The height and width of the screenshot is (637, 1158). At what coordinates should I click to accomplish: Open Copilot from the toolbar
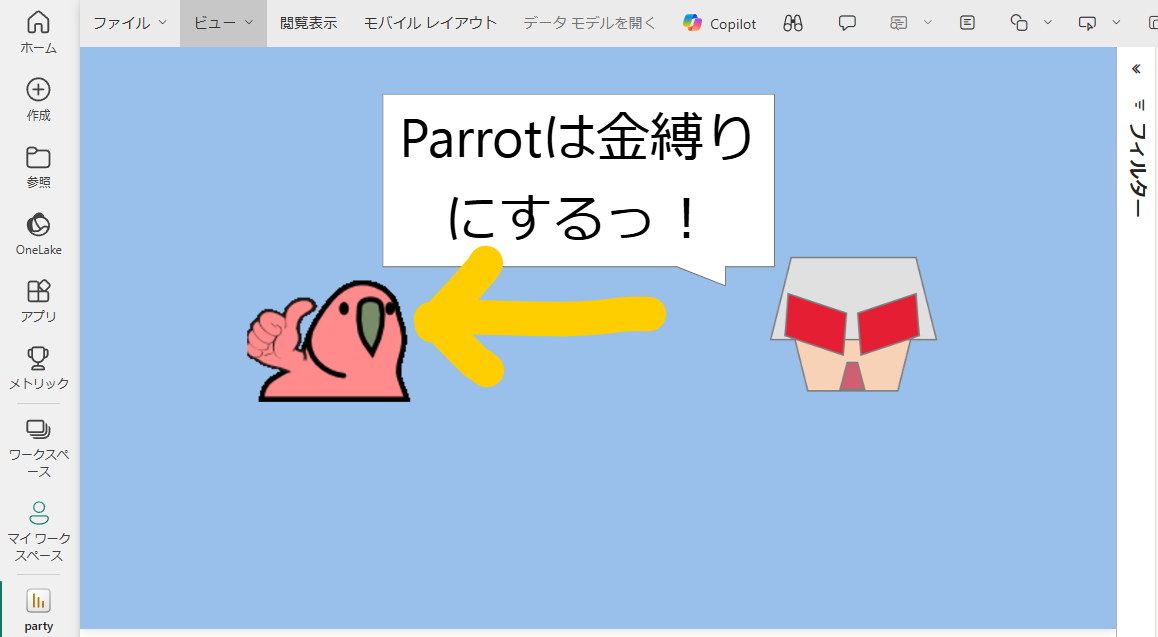(718, 22)
